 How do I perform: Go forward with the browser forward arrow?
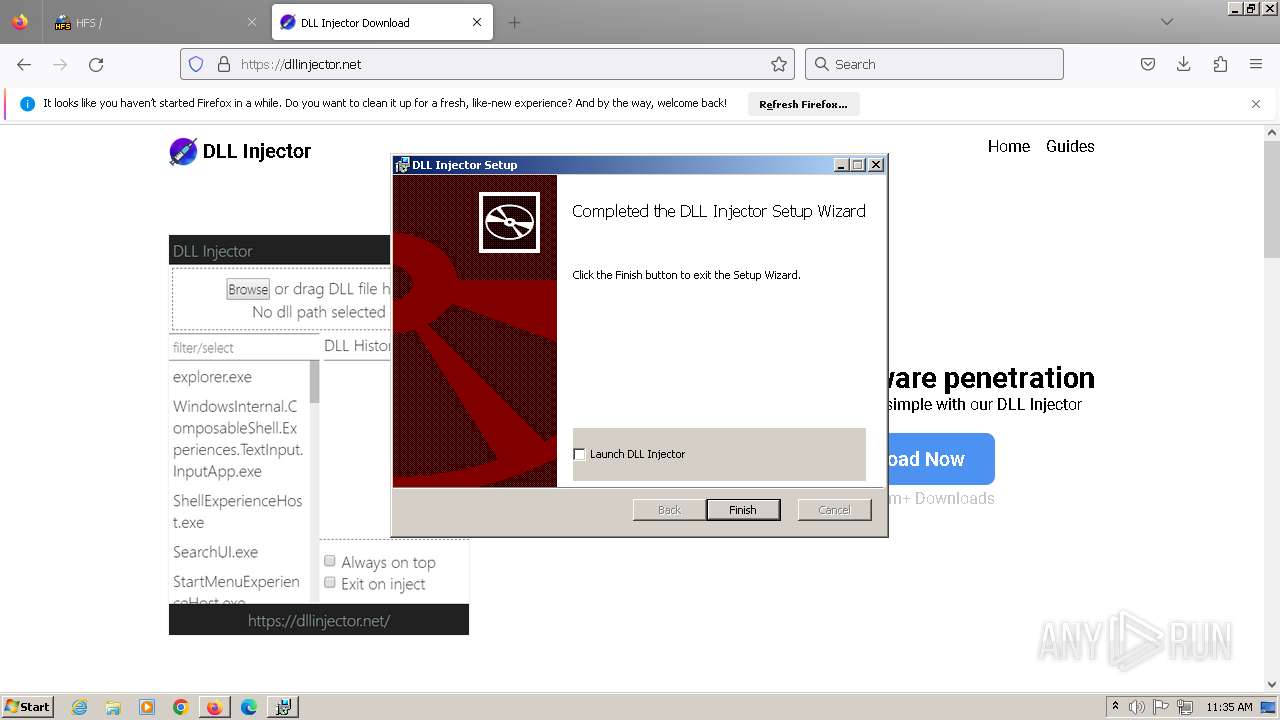60,64
